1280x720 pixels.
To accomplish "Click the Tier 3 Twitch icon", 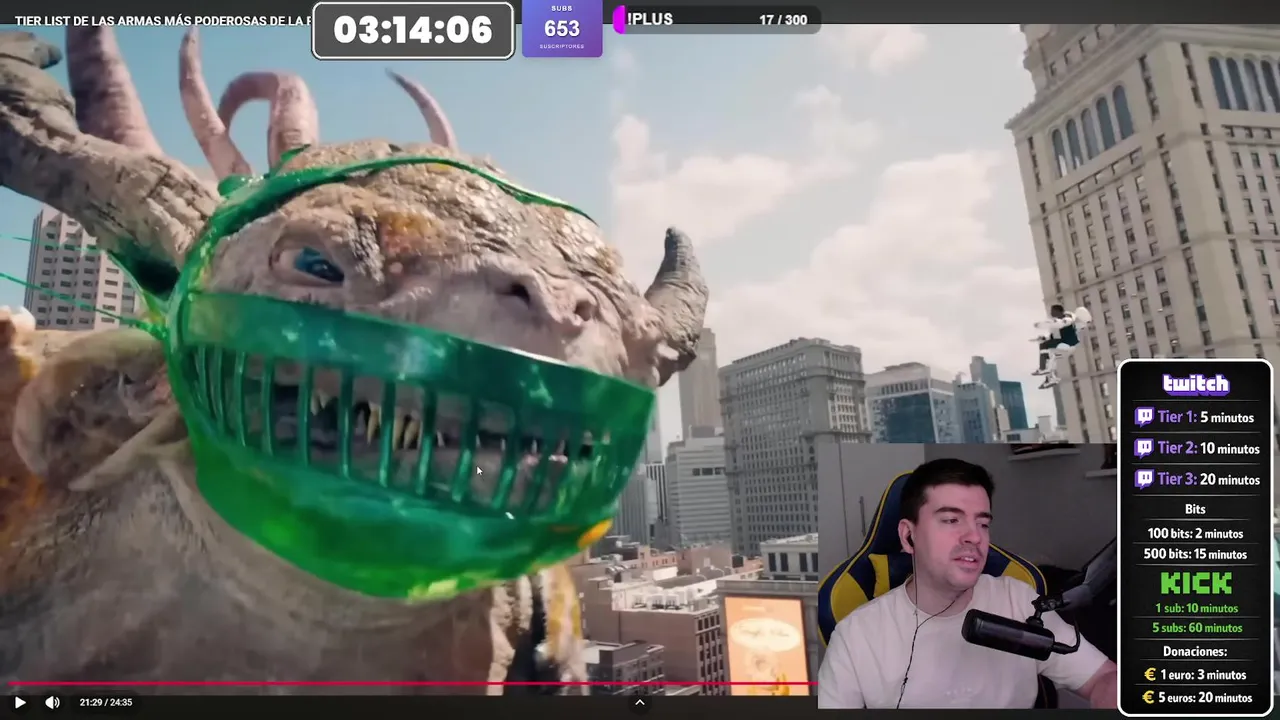I will pyautogui.click(x=1144, y=479).
